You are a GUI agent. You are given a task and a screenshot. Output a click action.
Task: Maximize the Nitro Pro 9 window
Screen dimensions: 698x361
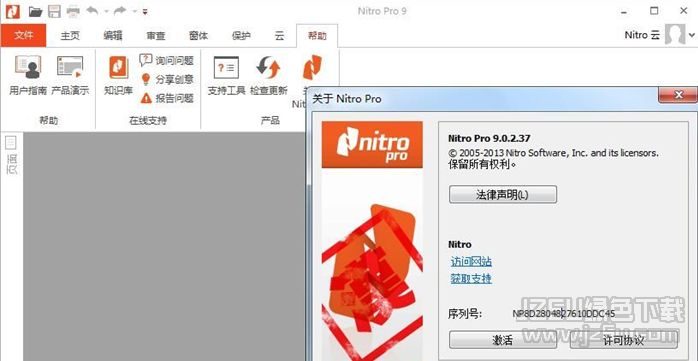pyautogui.click(x=654, y=11)
